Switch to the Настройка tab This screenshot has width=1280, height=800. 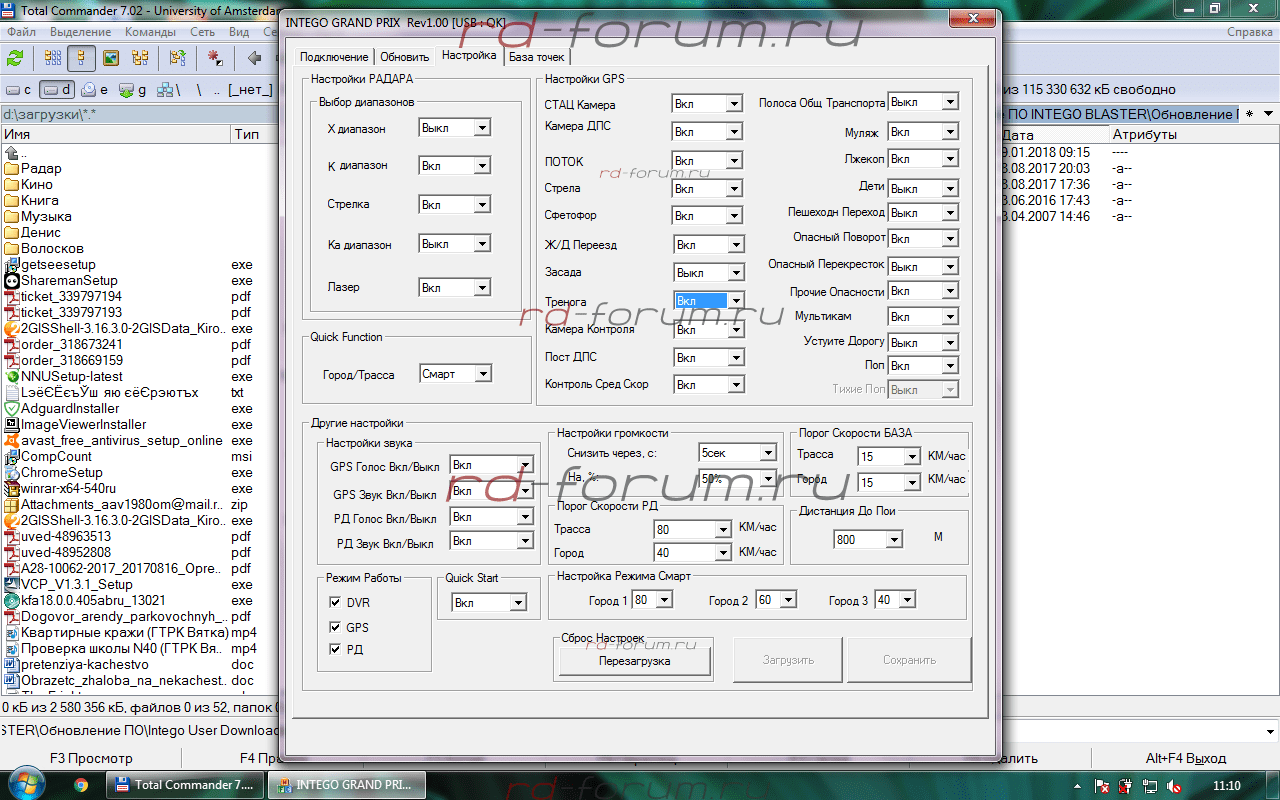coord(469,56)
